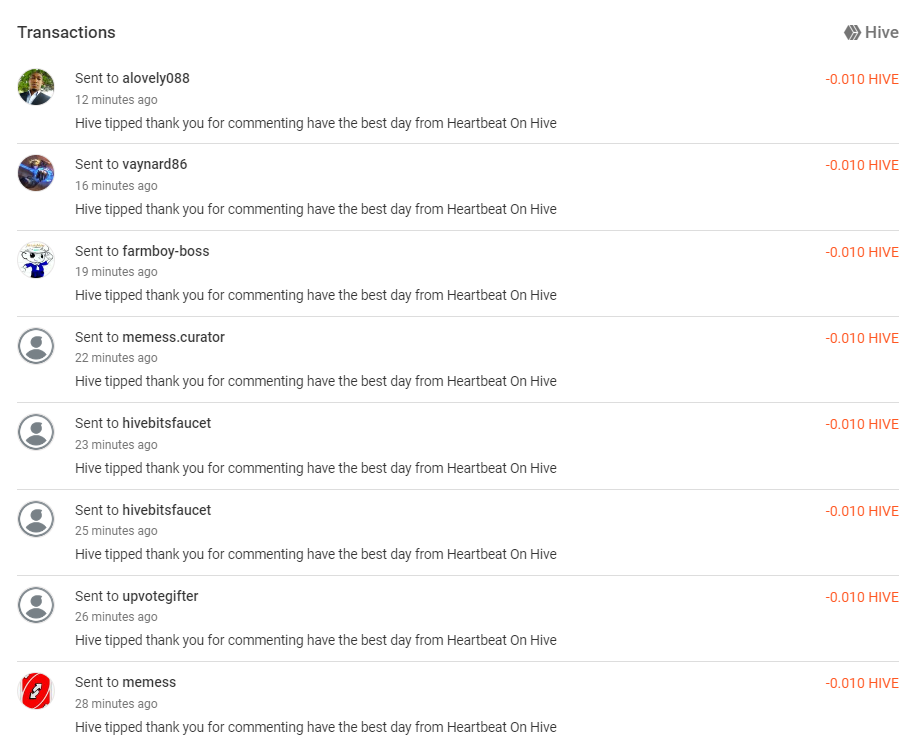This screenshot has height=737, width=909.
Task: Click avatar of hivebitsfaucet, 25 minutes ago
Action: coord(36,518)
